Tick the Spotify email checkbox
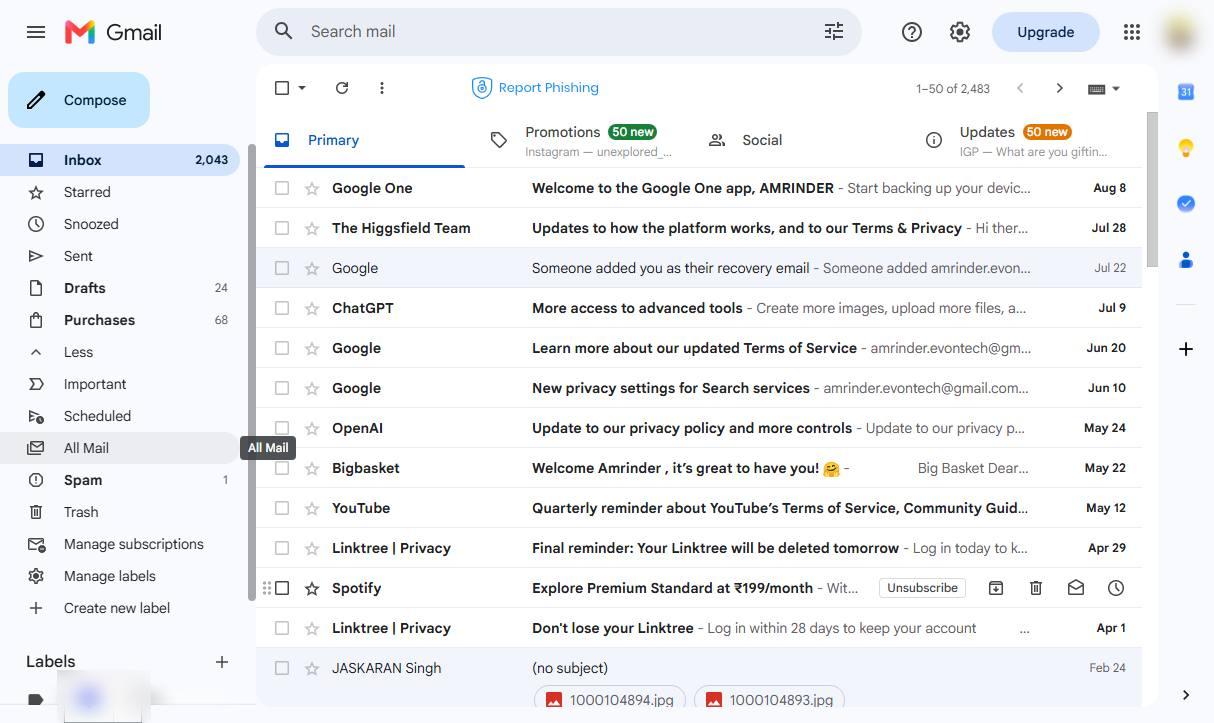The width and height of the screenshot is (1214, 723). (282, 588)
